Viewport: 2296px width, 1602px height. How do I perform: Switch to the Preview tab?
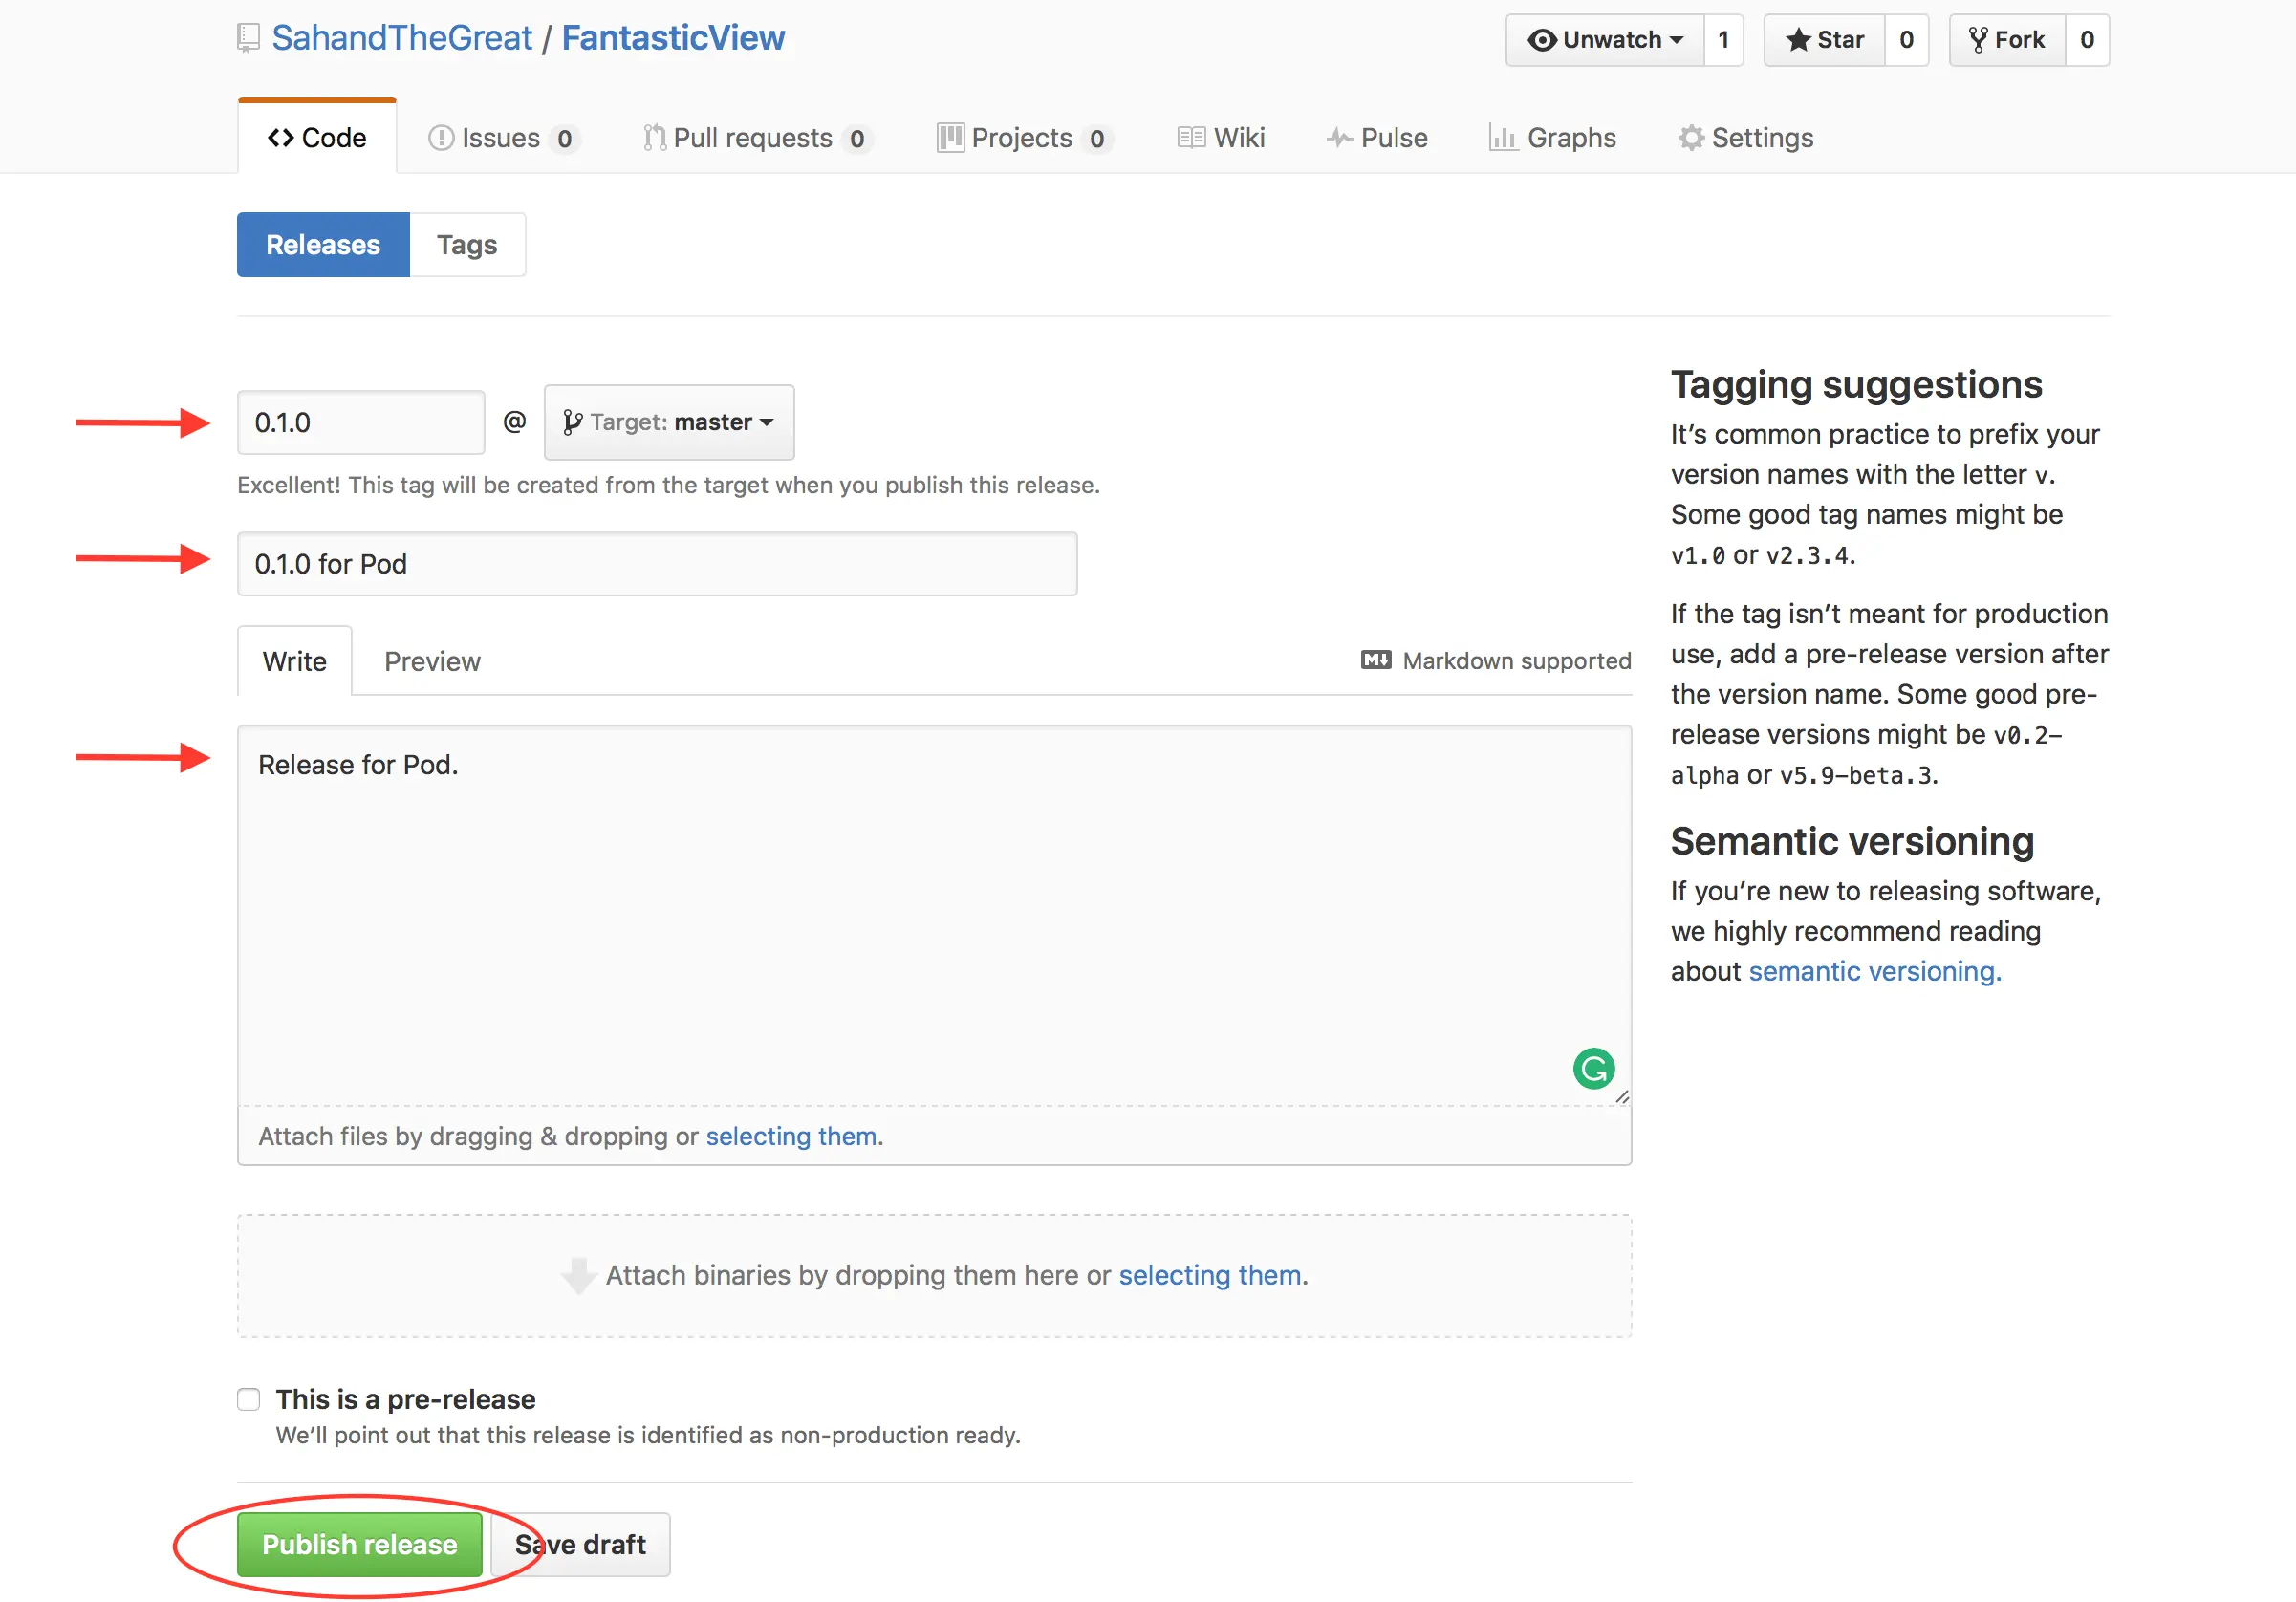point(432,661)
